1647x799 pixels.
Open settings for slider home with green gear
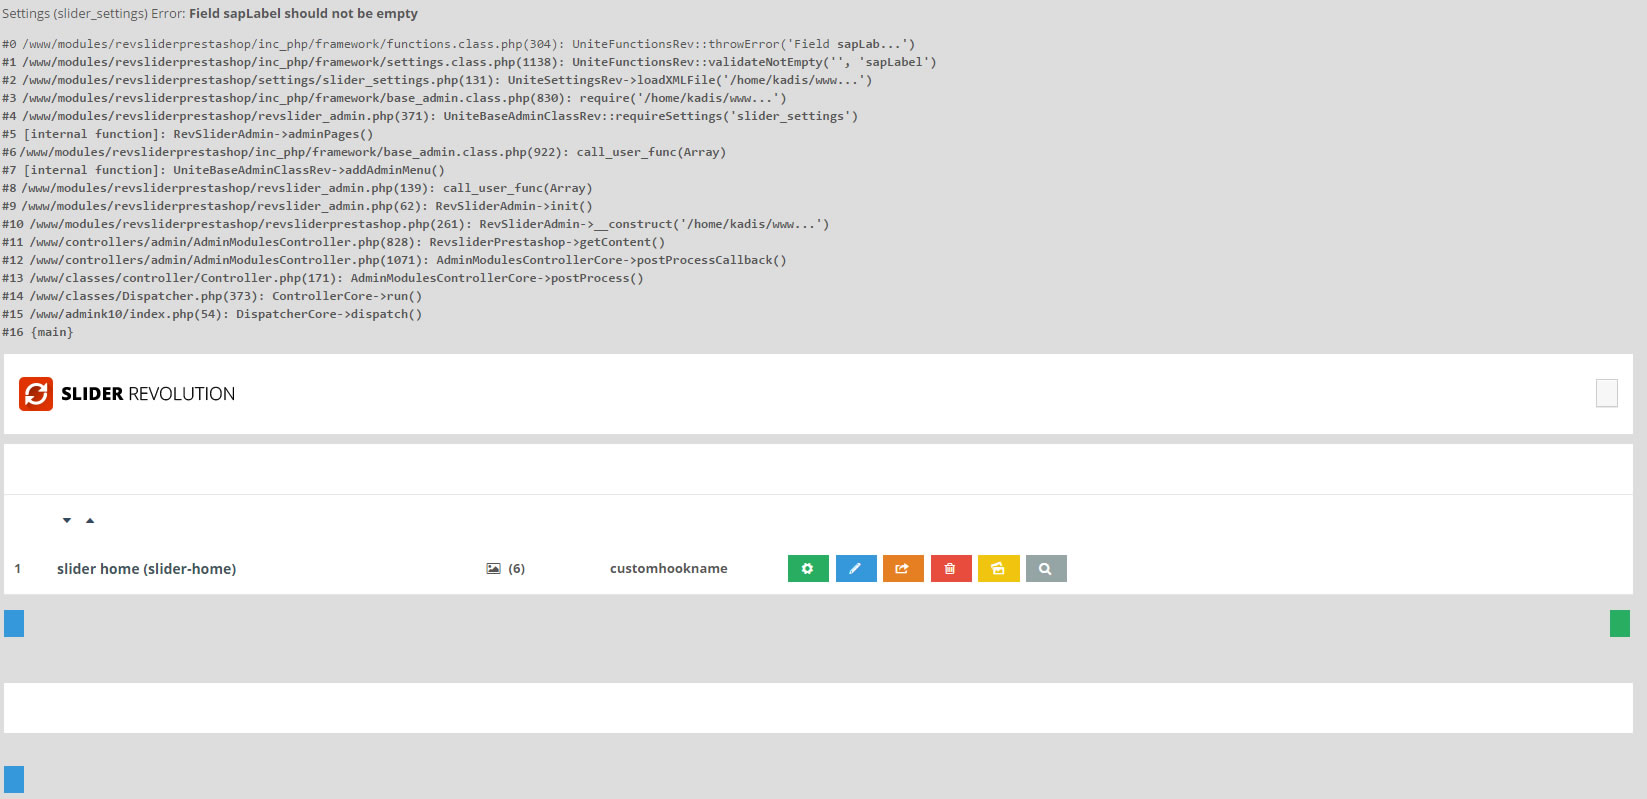(x=808, y=568)
